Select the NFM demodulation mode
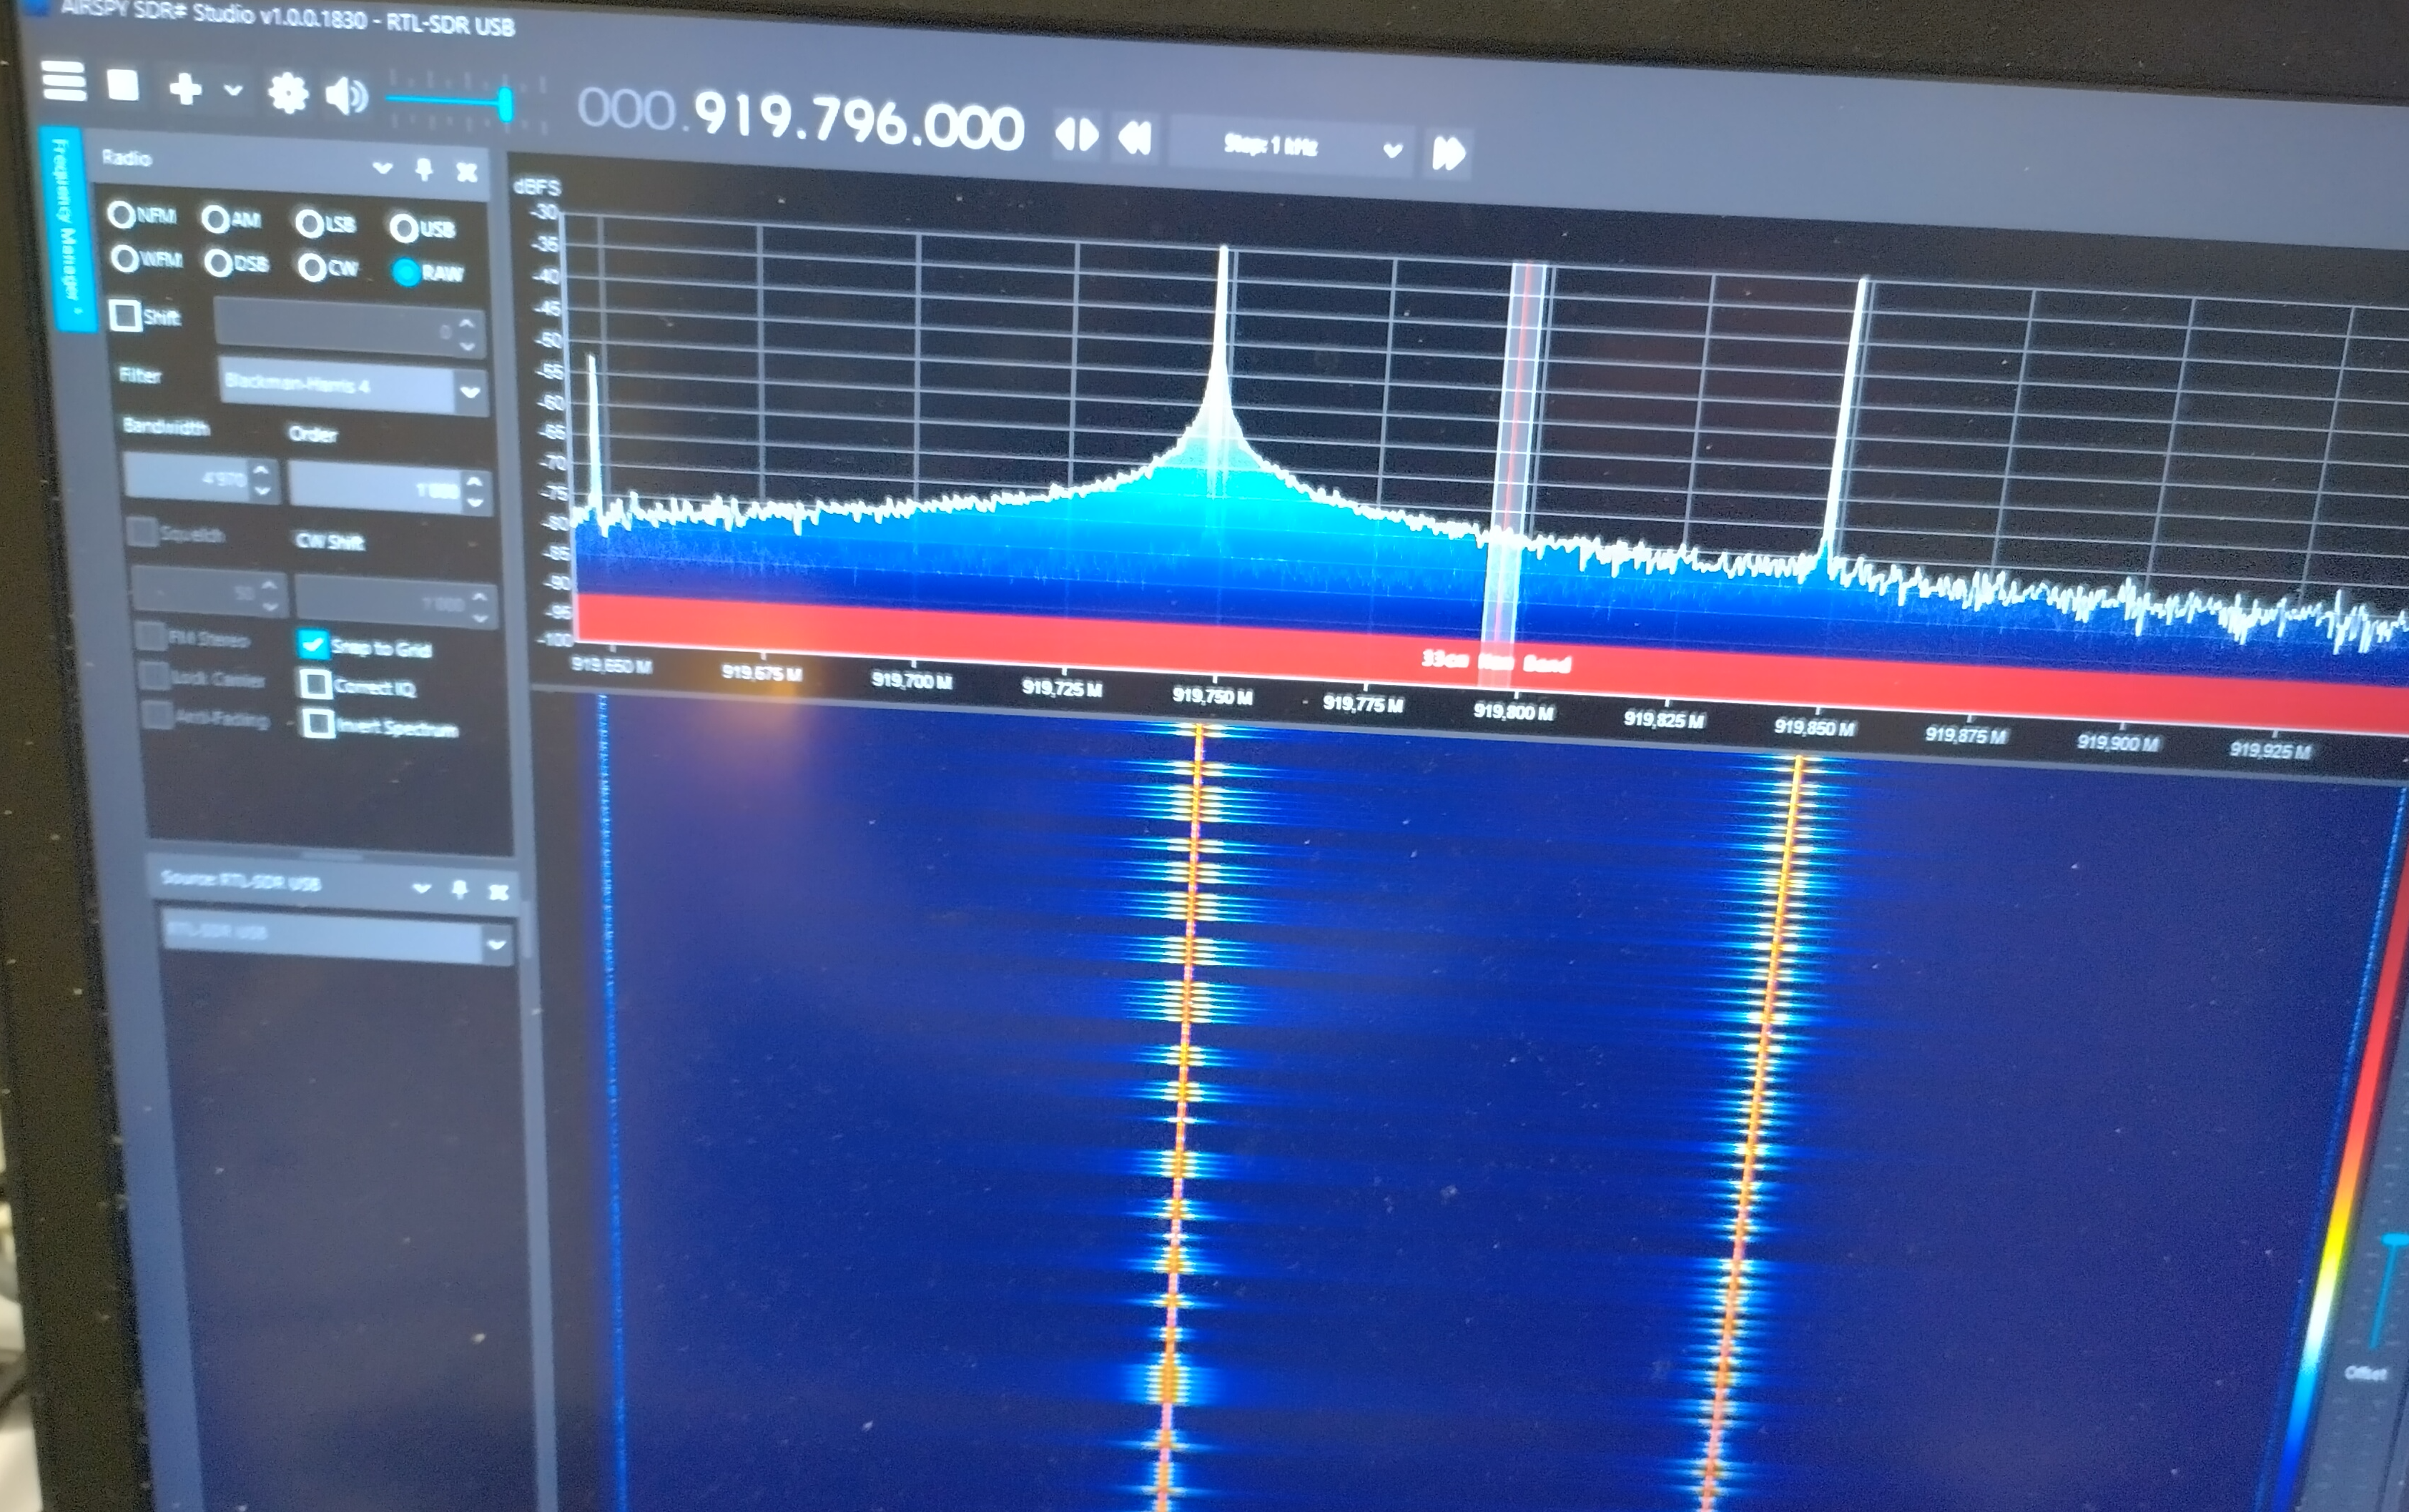2409x1512 pixels. [x=122, y=214]
